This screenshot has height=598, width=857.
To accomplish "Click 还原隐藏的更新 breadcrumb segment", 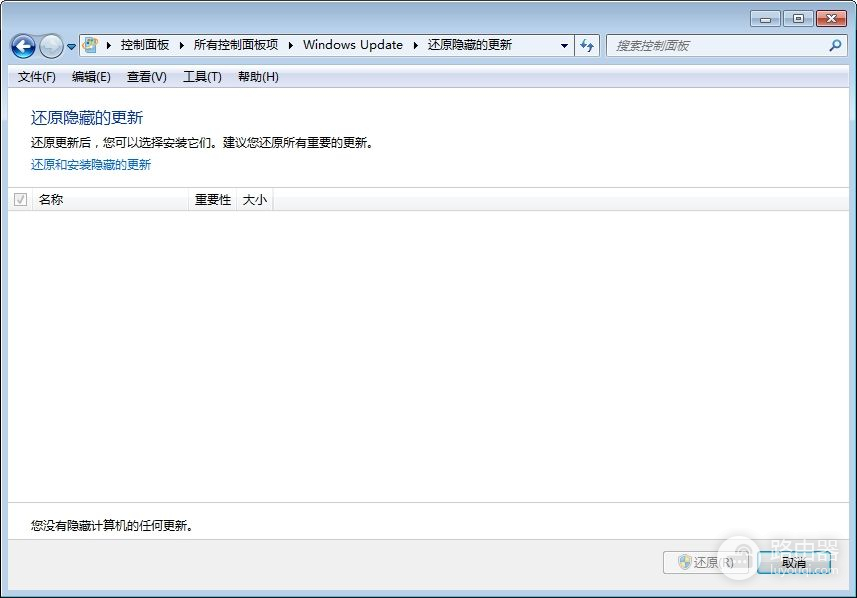I will coord(469,45).
